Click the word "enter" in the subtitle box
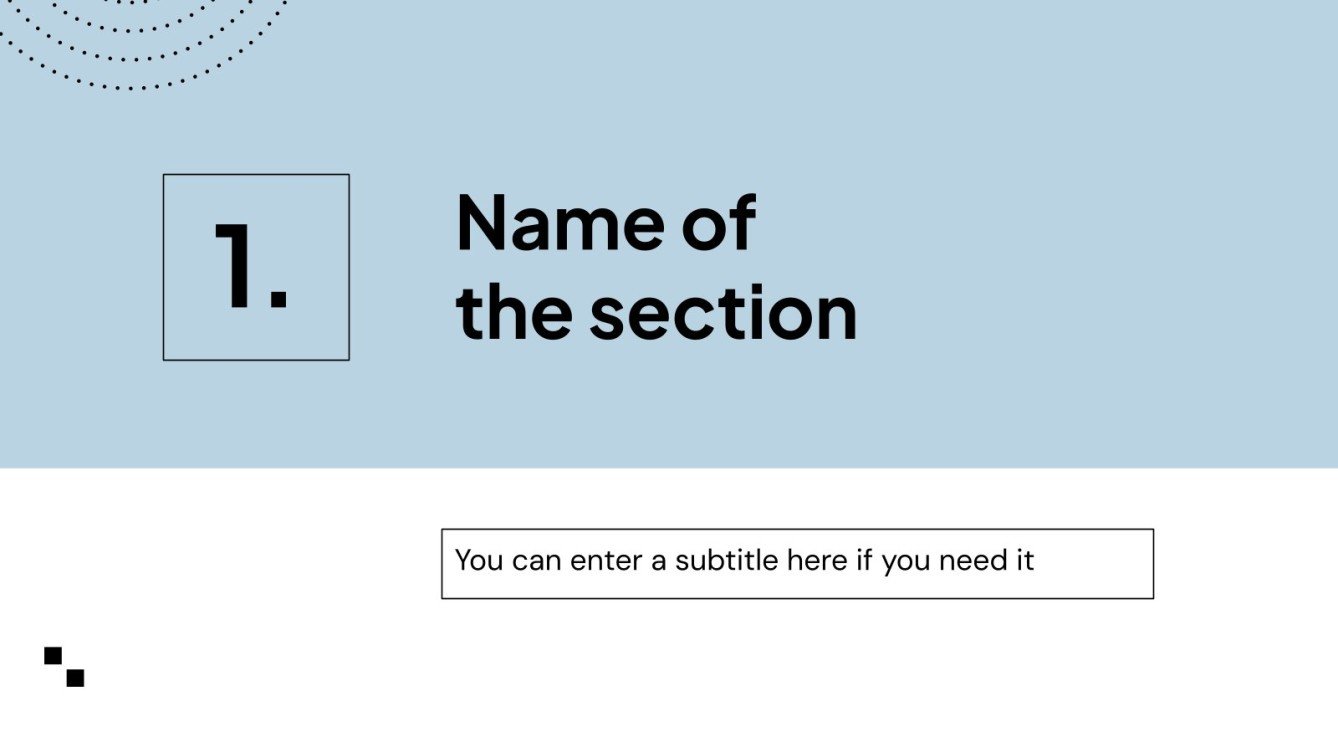This screenshot has width=1338, height=753. [x=606, y=560]
